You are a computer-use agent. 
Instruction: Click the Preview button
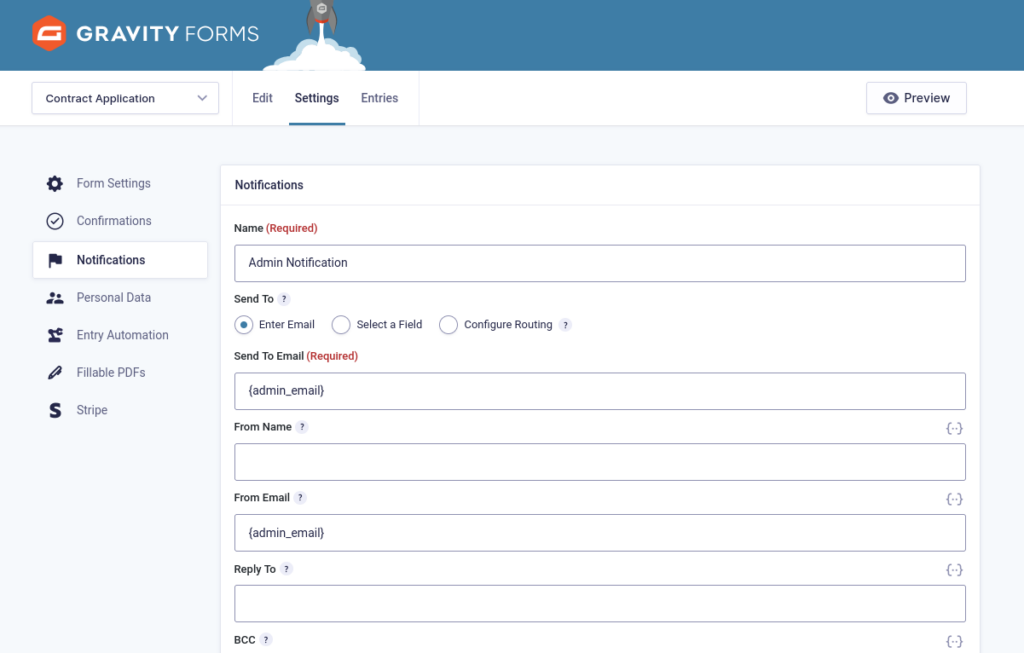point(916,98)
